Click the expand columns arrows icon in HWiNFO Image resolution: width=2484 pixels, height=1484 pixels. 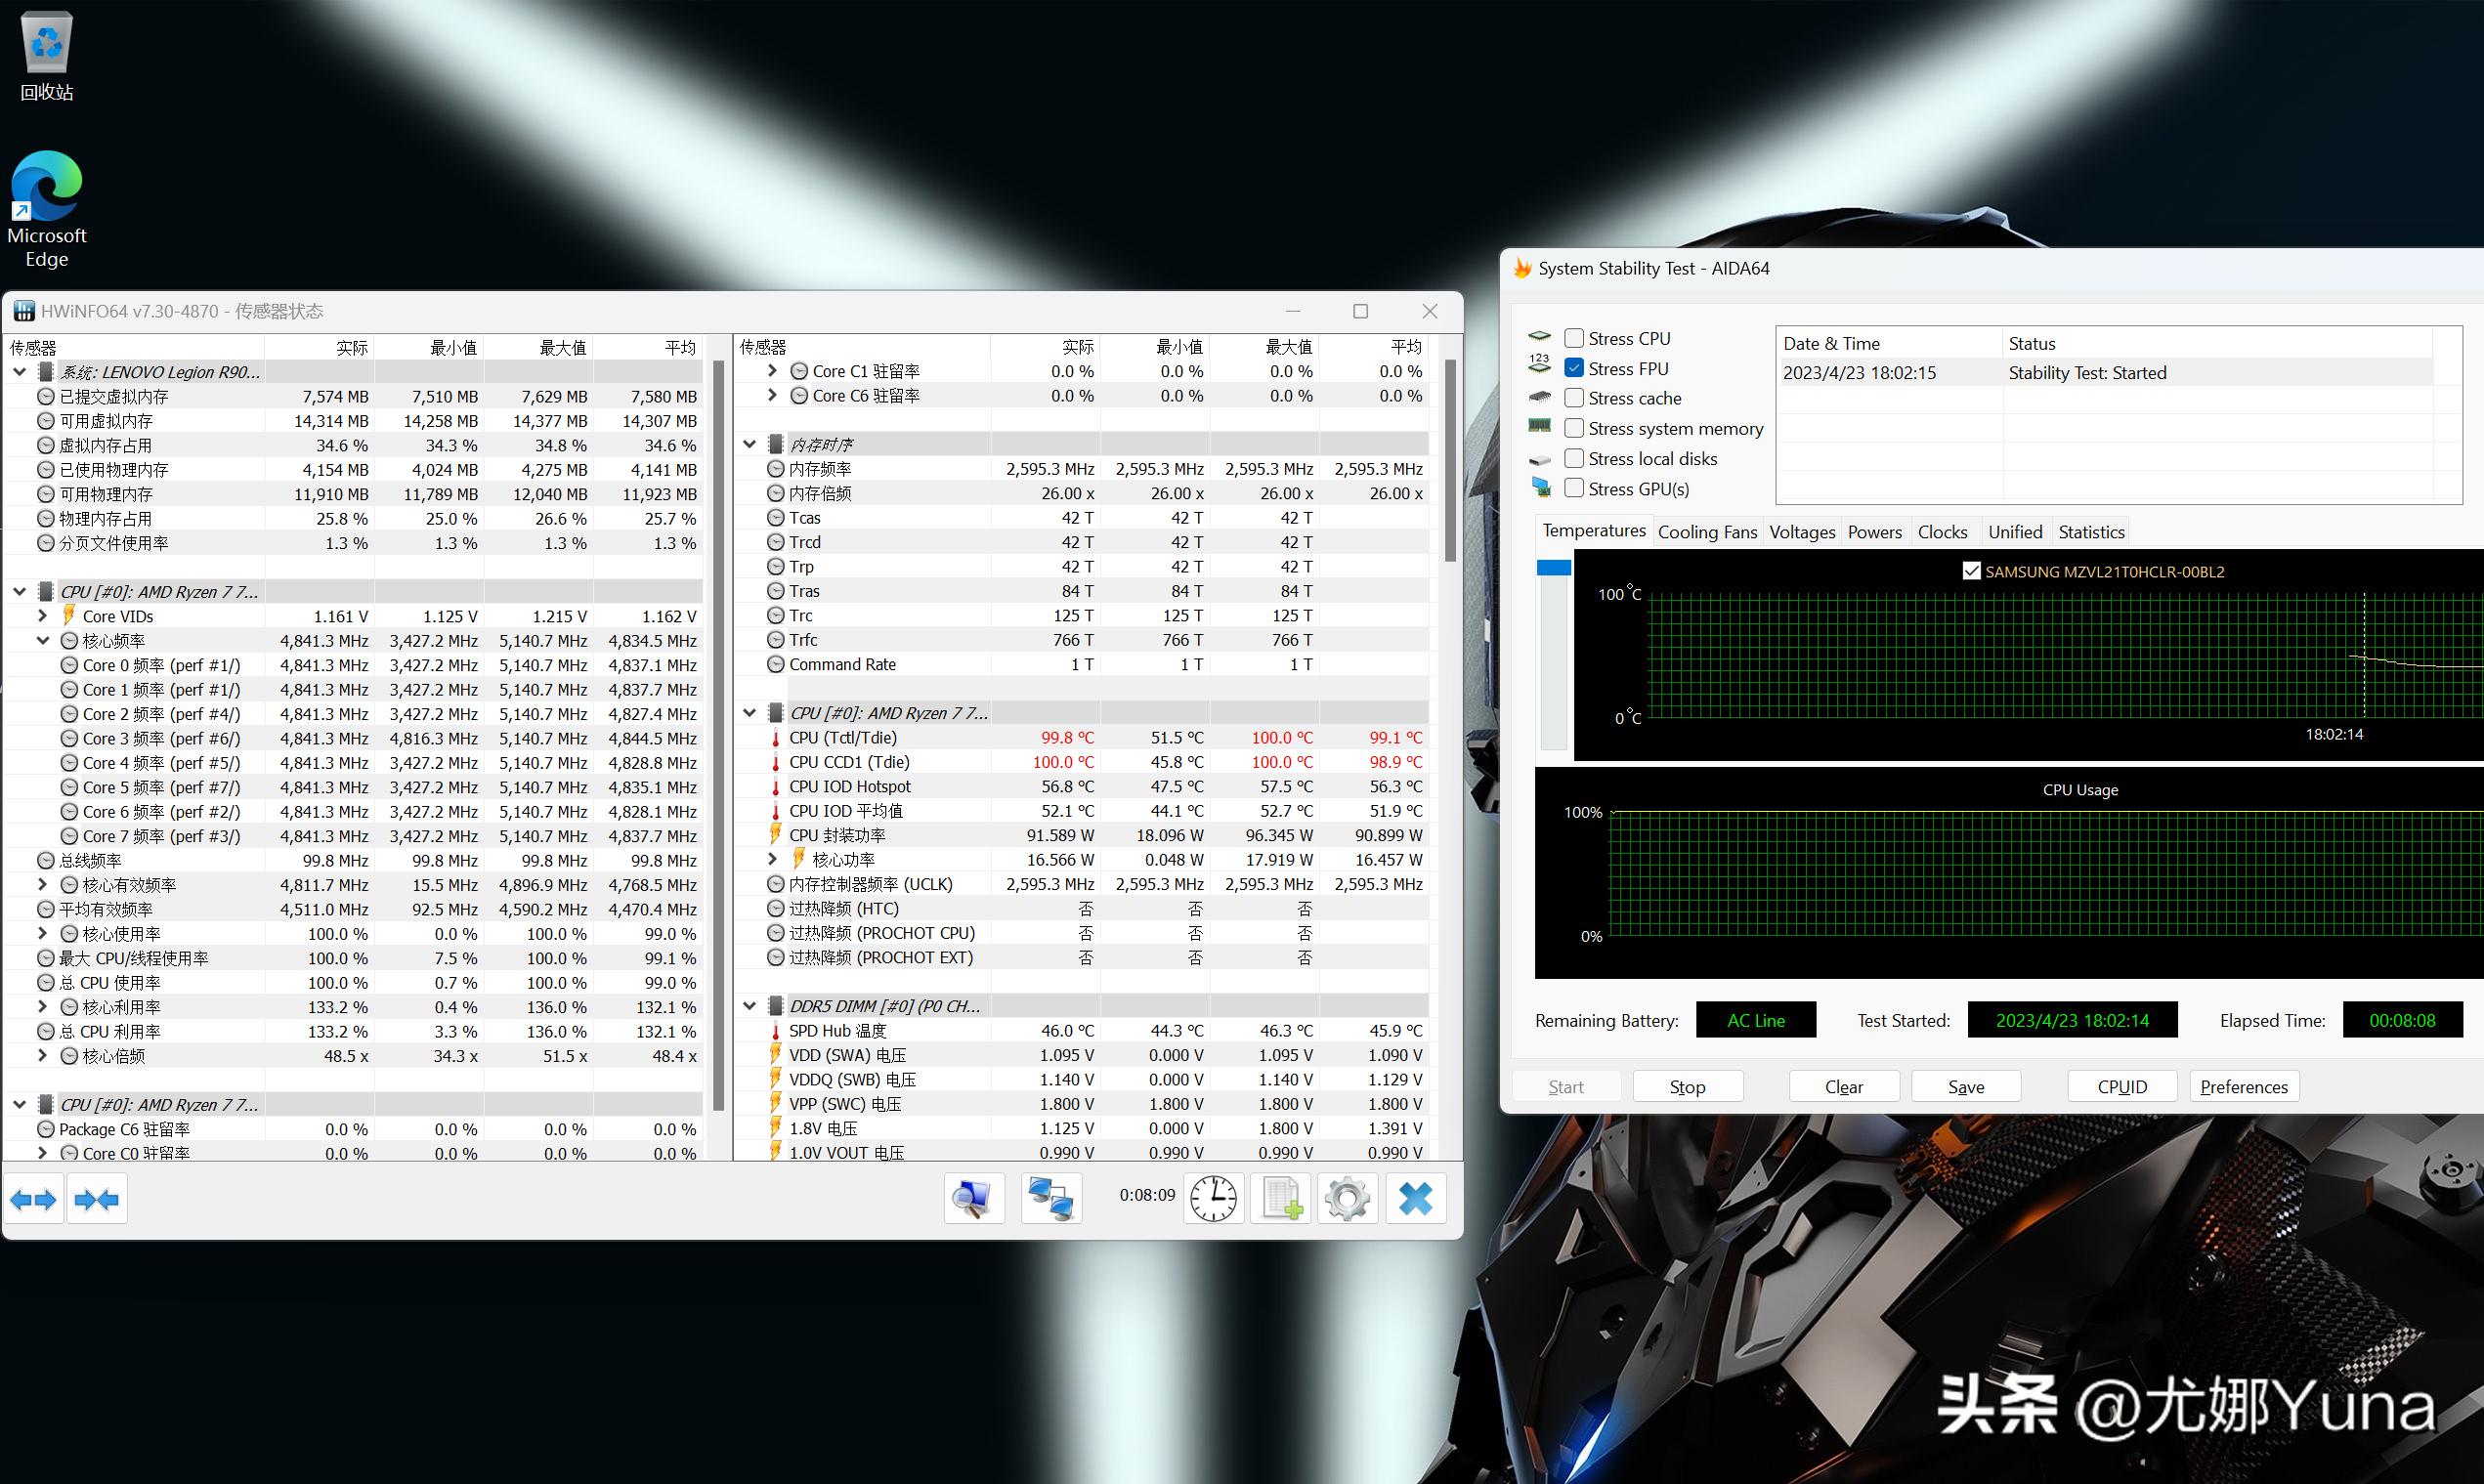coord(34,1199)
